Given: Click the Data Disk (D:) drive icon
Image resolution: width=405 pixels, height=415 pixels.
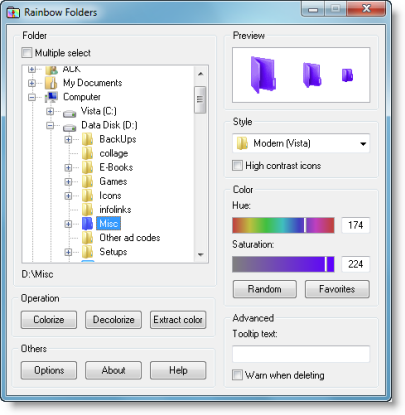Looking at the screenshot, I should (x=70, y=127).
